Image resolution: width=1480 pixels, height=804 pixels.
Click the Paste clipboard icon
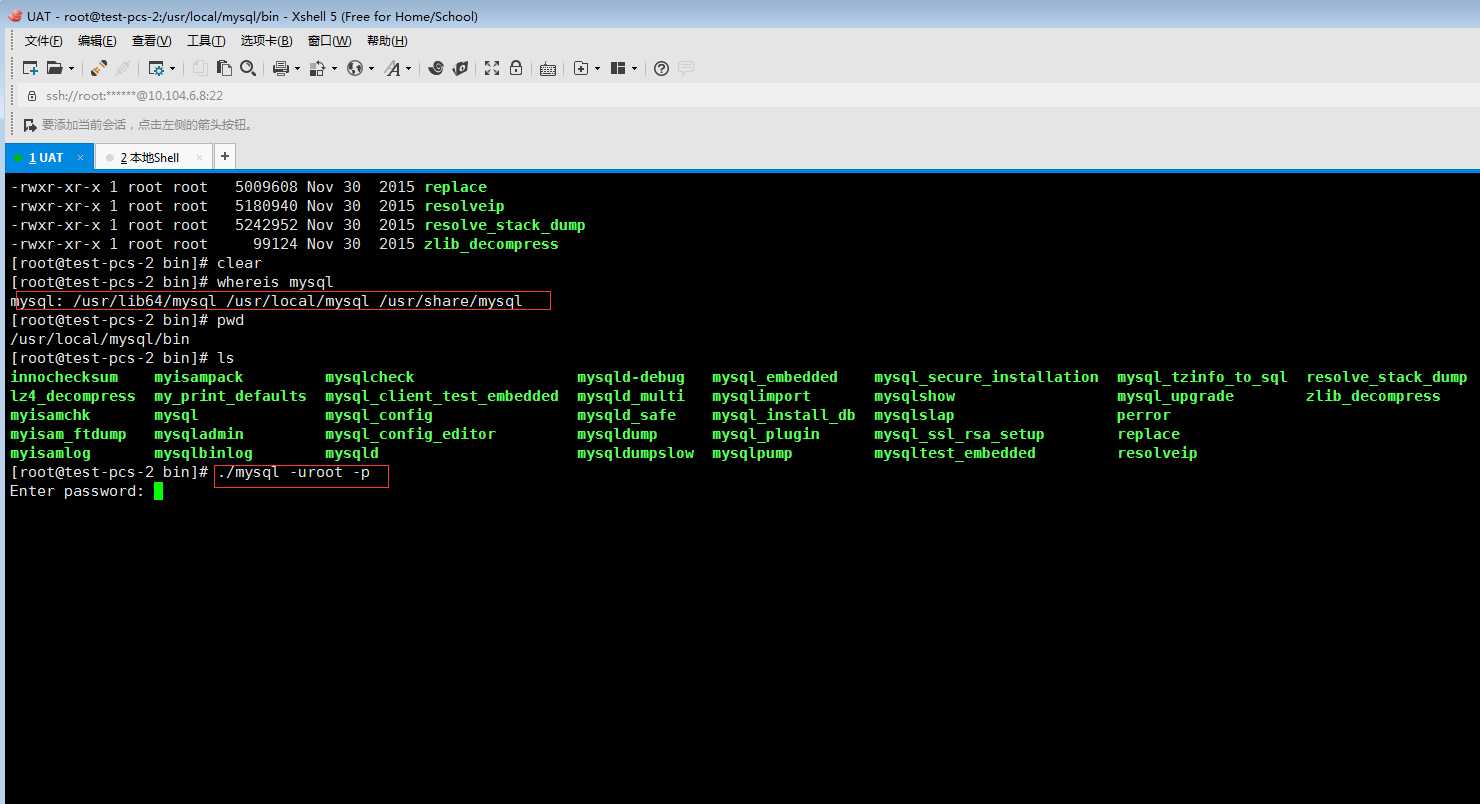click(x=225, y=68)
